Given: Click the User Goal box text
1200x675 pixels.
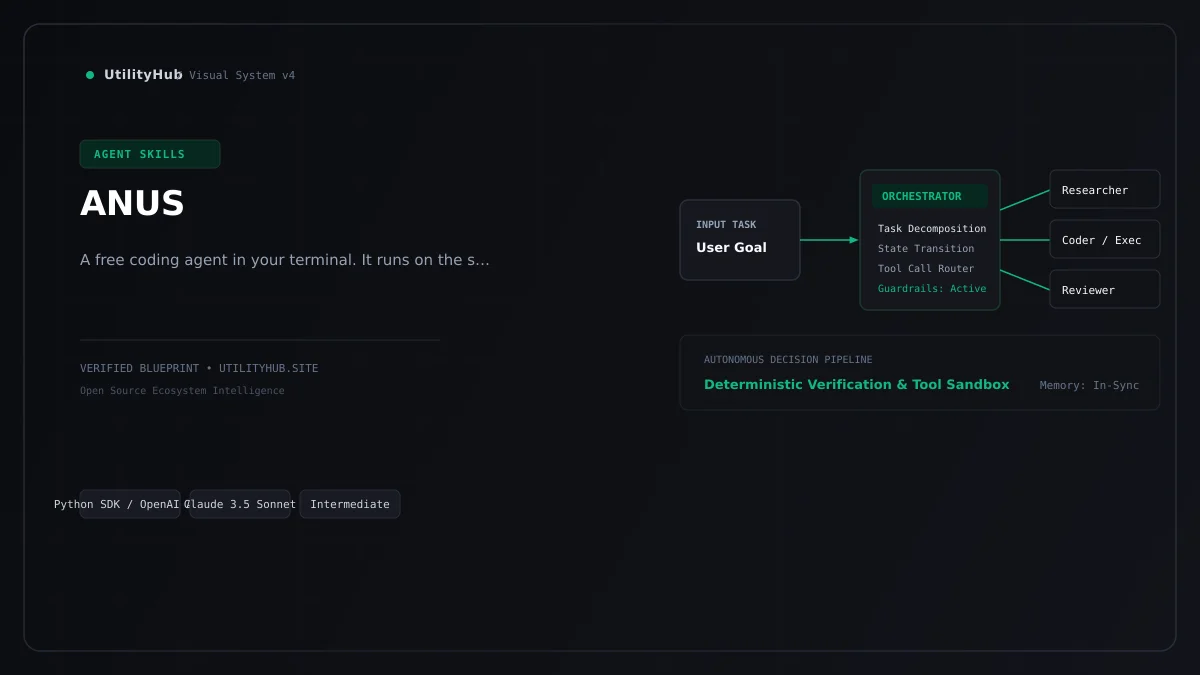Looking at the screenshot, I should [x=731, y=247].
